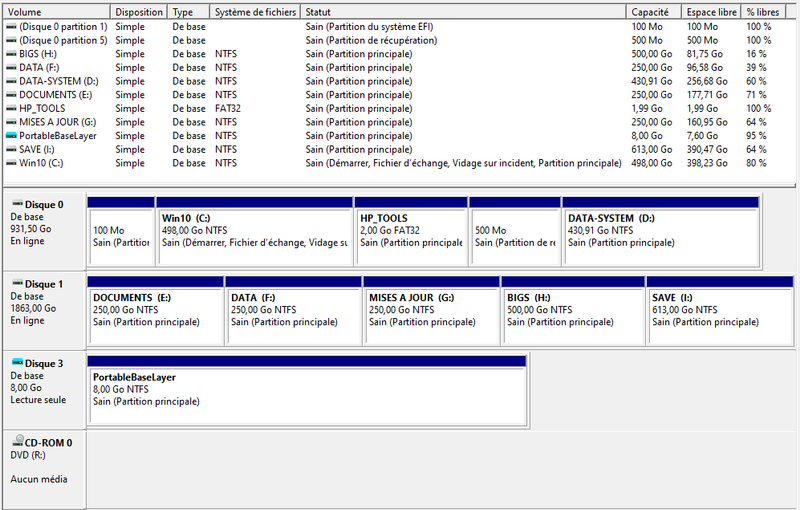Screen dimensions: 800x510
Task: Click the CD-ROM 0 drive icon
Action: point(17,442)
